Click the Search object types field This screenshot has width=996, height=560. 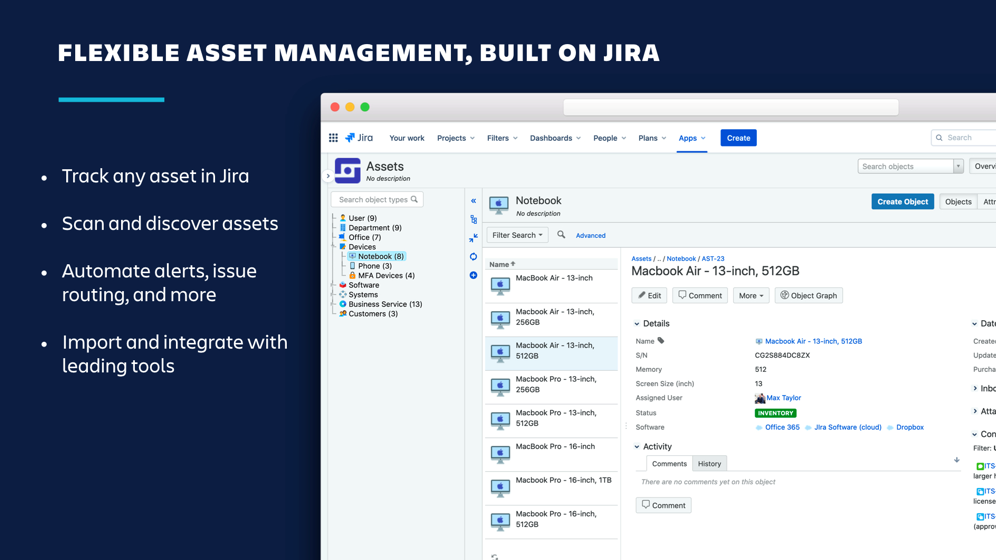377,199
